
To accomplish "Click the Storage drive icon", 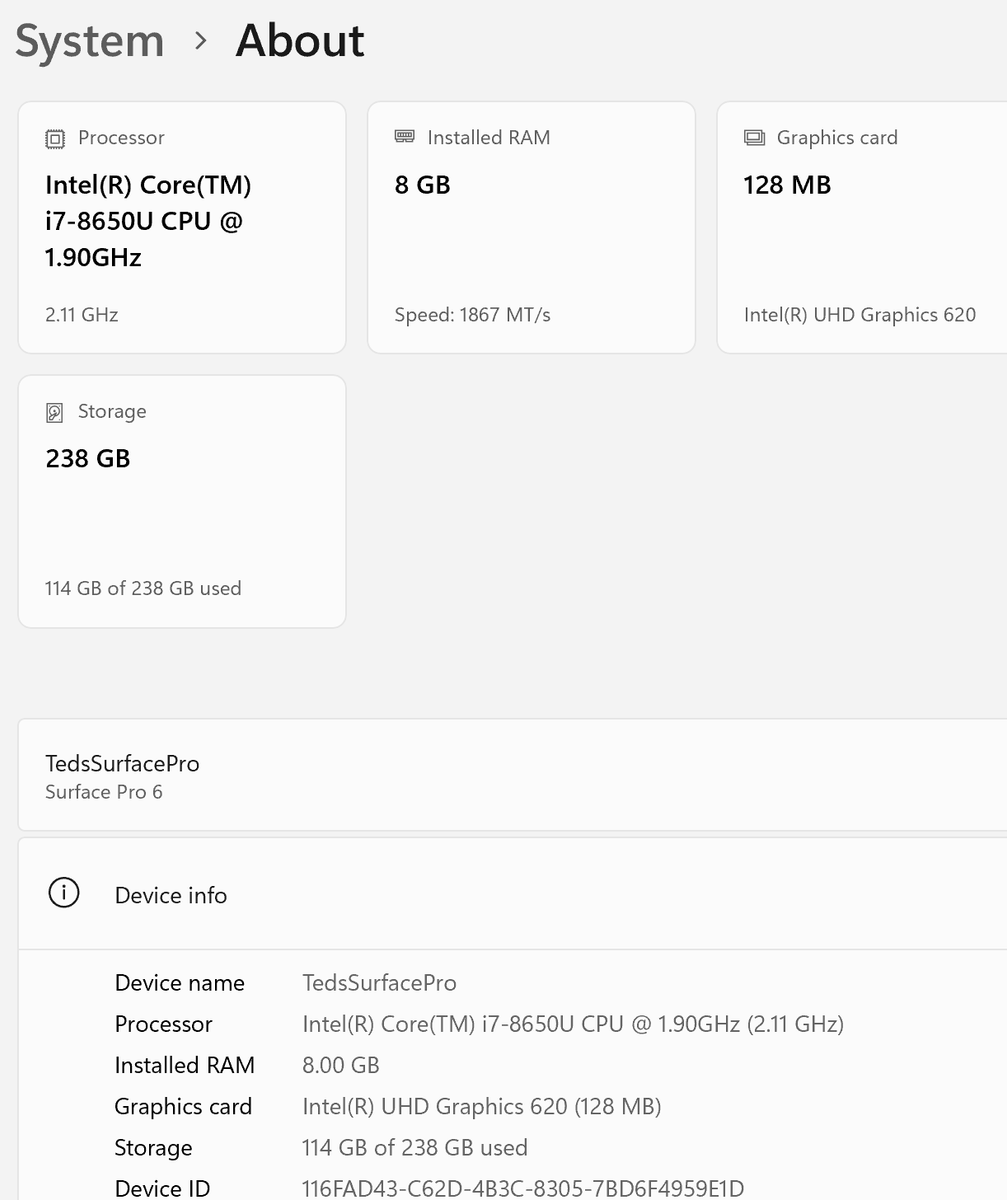I will (55, 412).
